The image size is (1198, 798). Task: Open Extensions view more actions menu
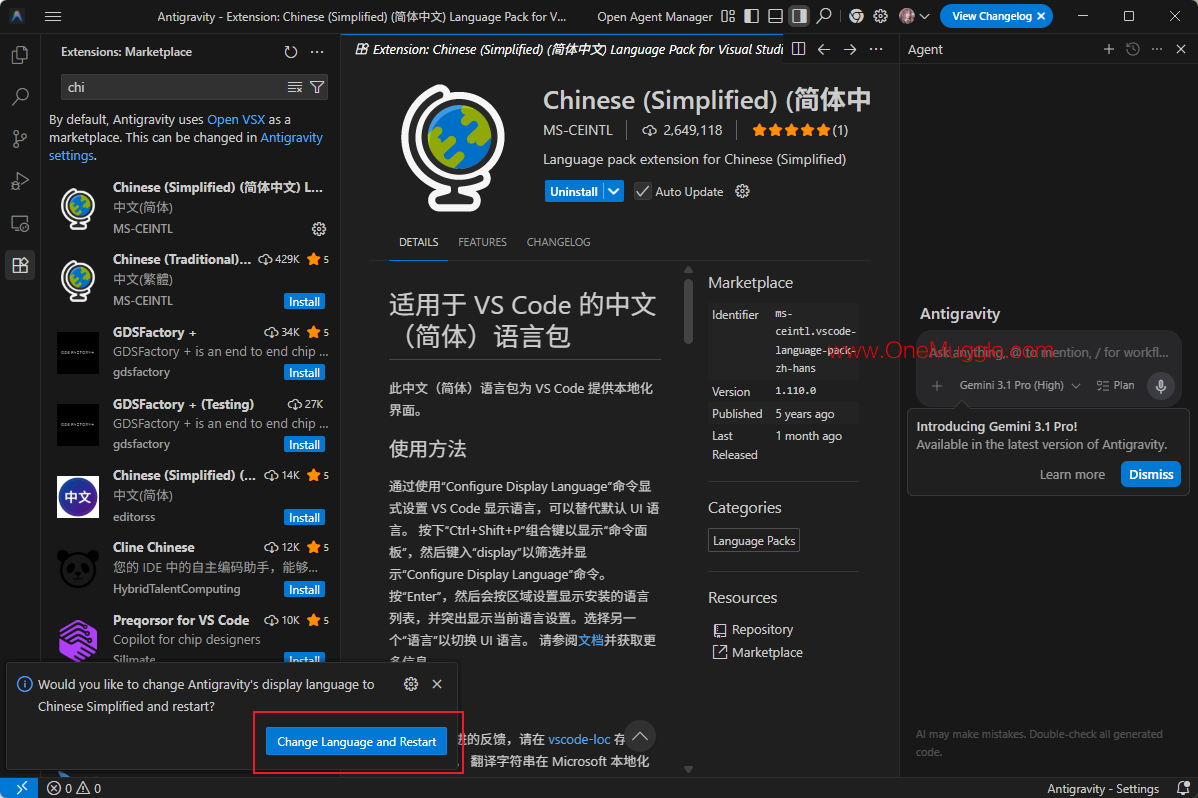[317, 52]
